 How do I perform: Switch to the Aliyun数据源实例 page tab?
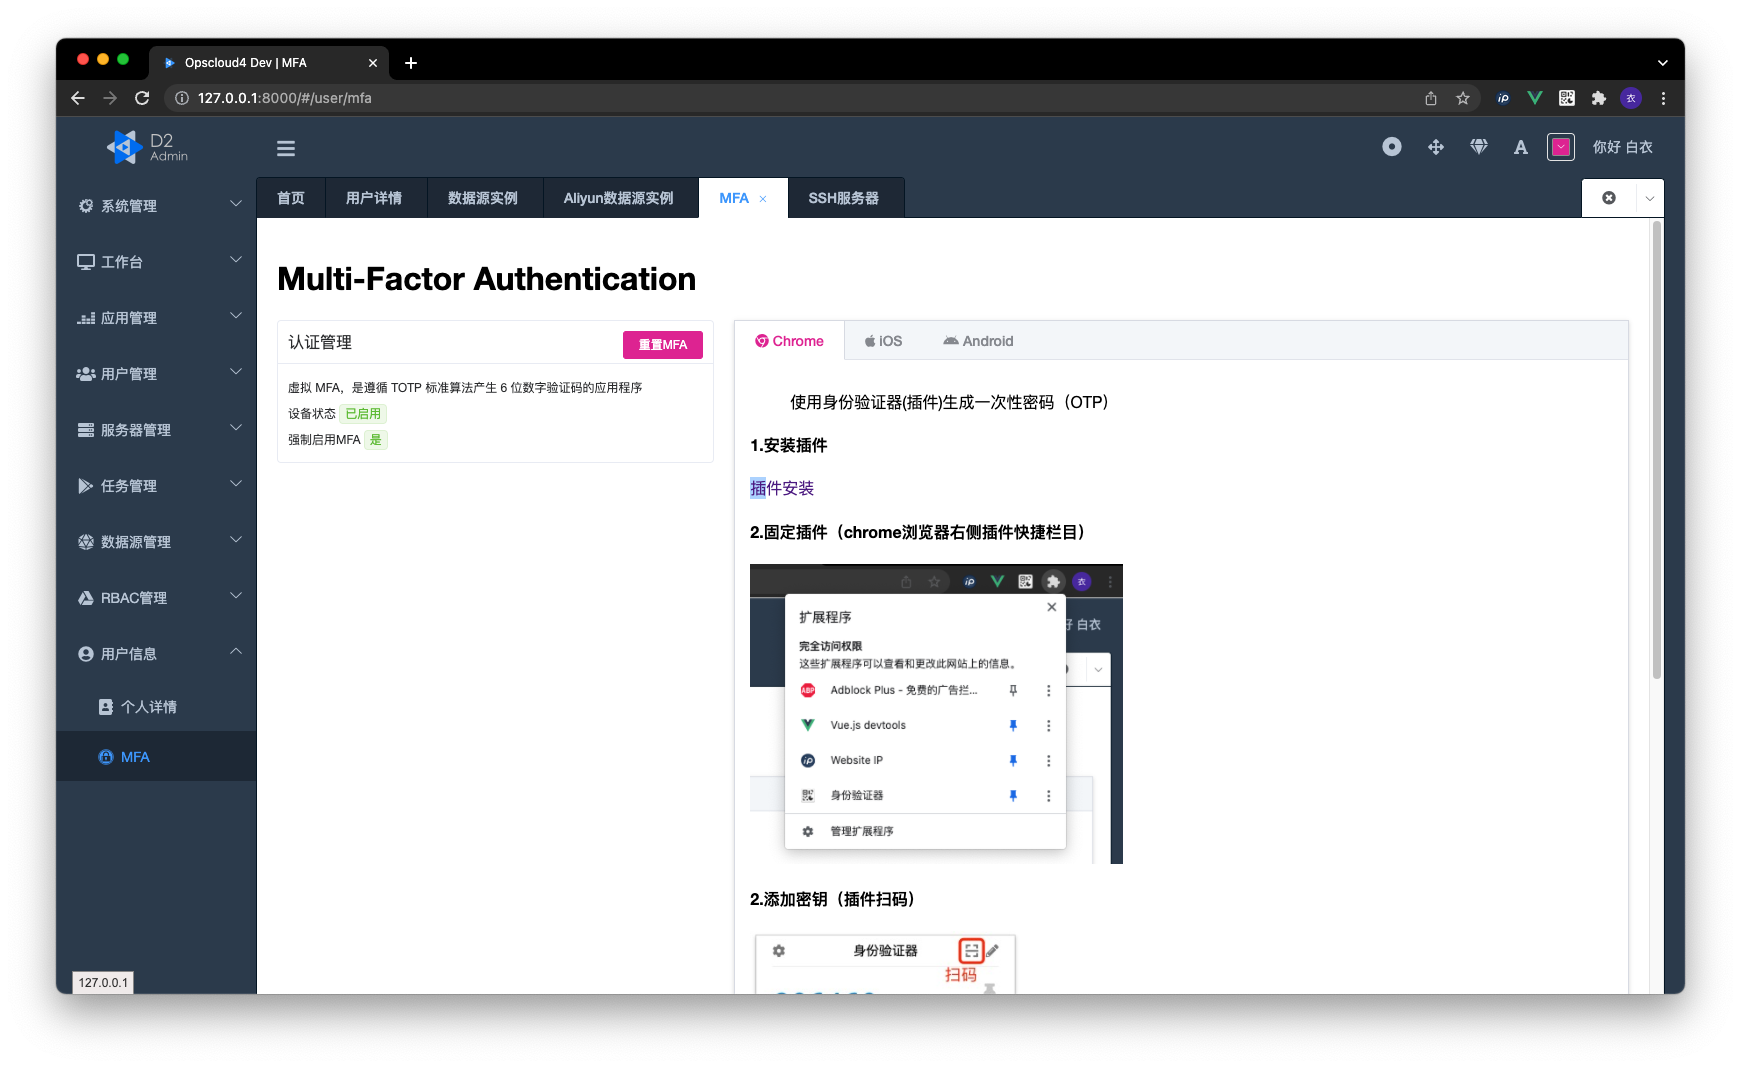tap(619, 198)
